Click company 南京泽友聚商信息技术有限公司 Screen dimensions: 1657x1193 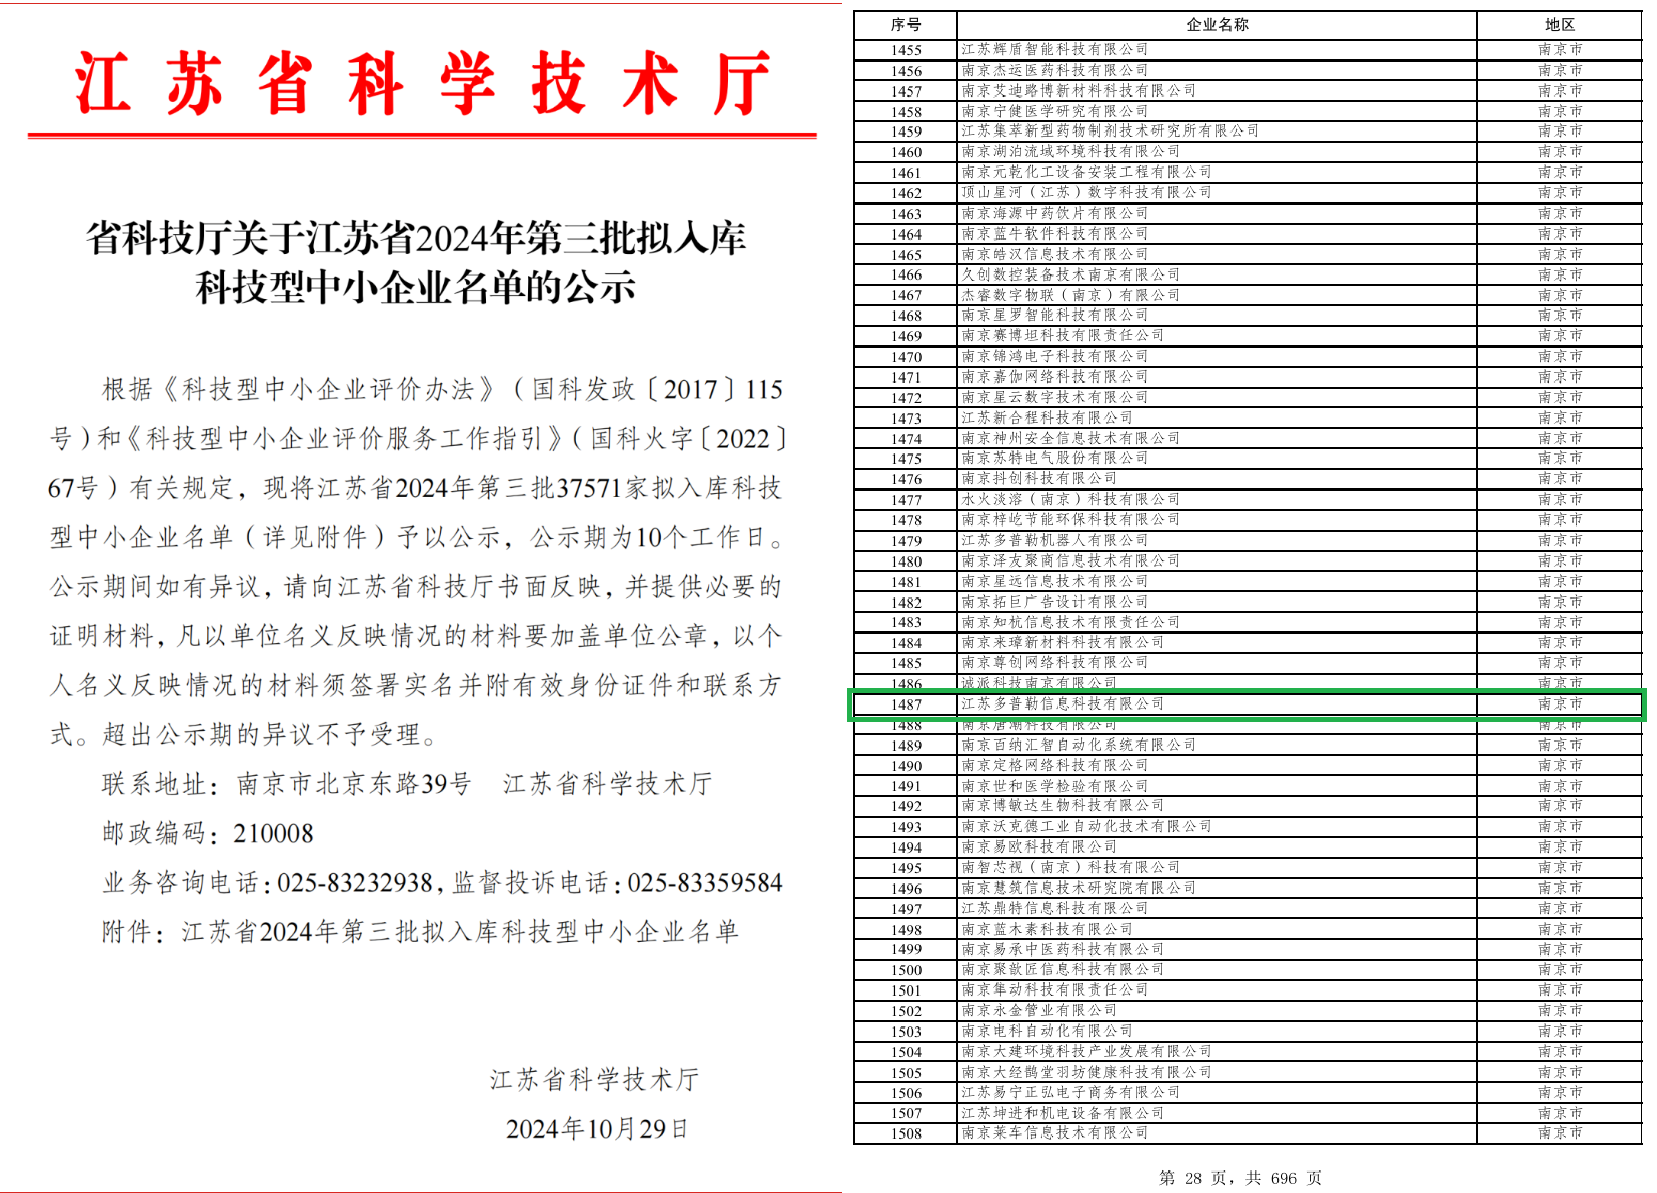tap(1071, 560)
